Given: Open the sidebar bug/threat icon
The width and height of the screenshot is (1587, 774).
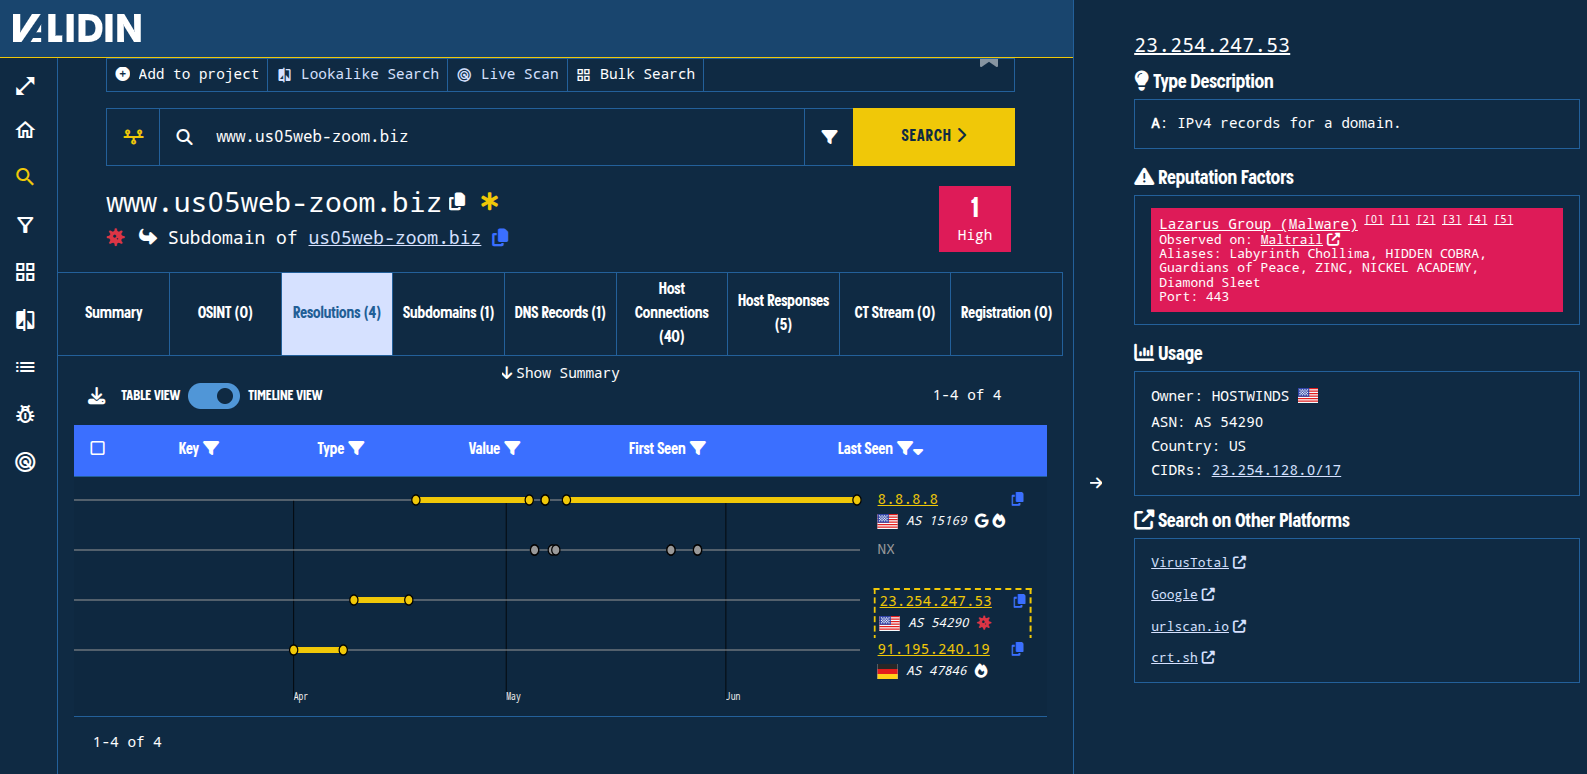Looking at the screenshot, I should click(25, 414).
